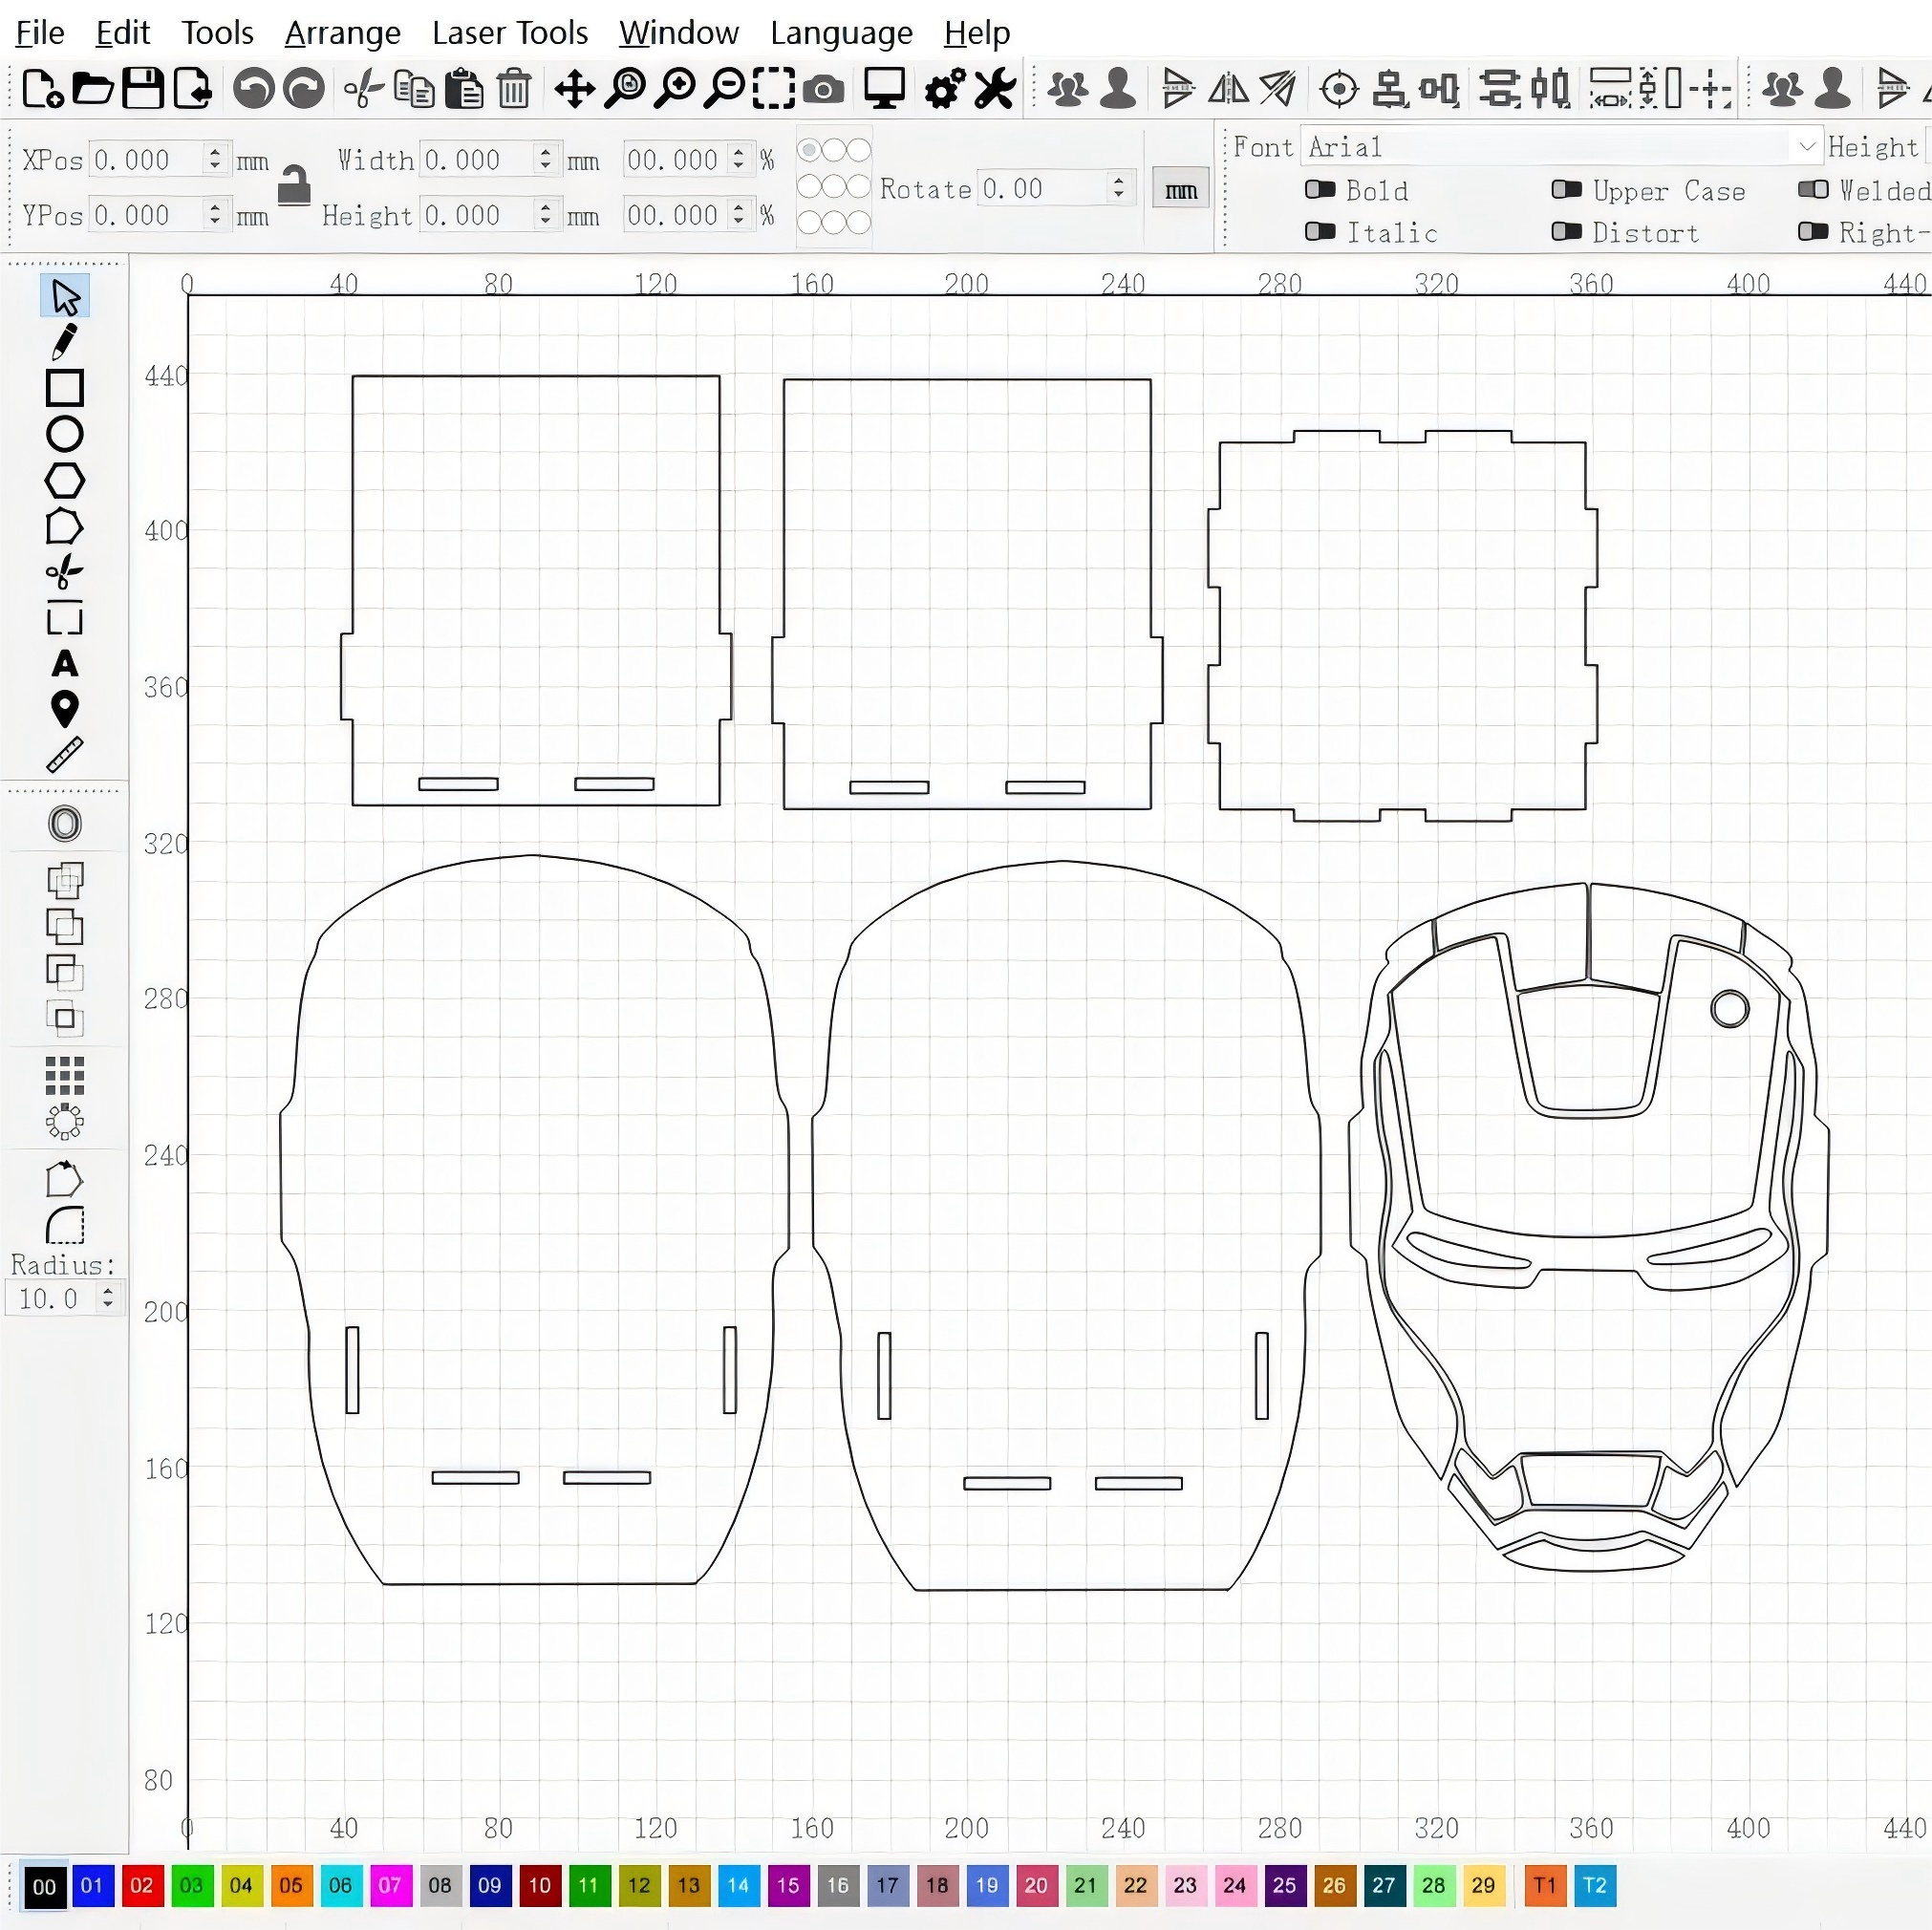
Task: Undo the last action
Action: click(254, 88)
